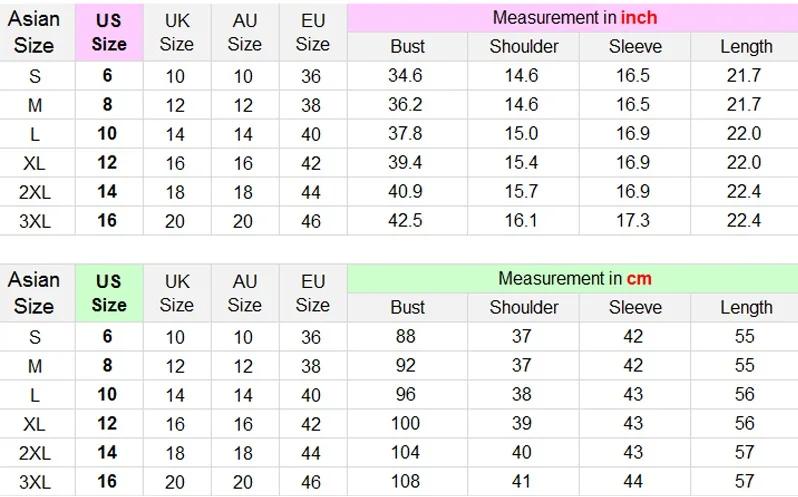This screenshot has height=497, width=798.
Task: Click the pink US Size header cell
Action: tap(109, 32)
